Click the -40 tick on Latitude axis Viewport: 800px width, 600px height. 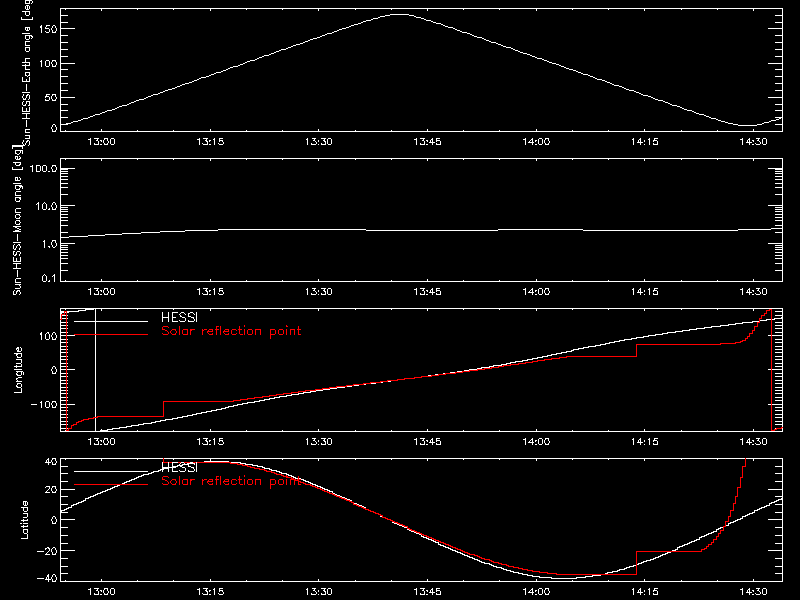coord(46,579)
